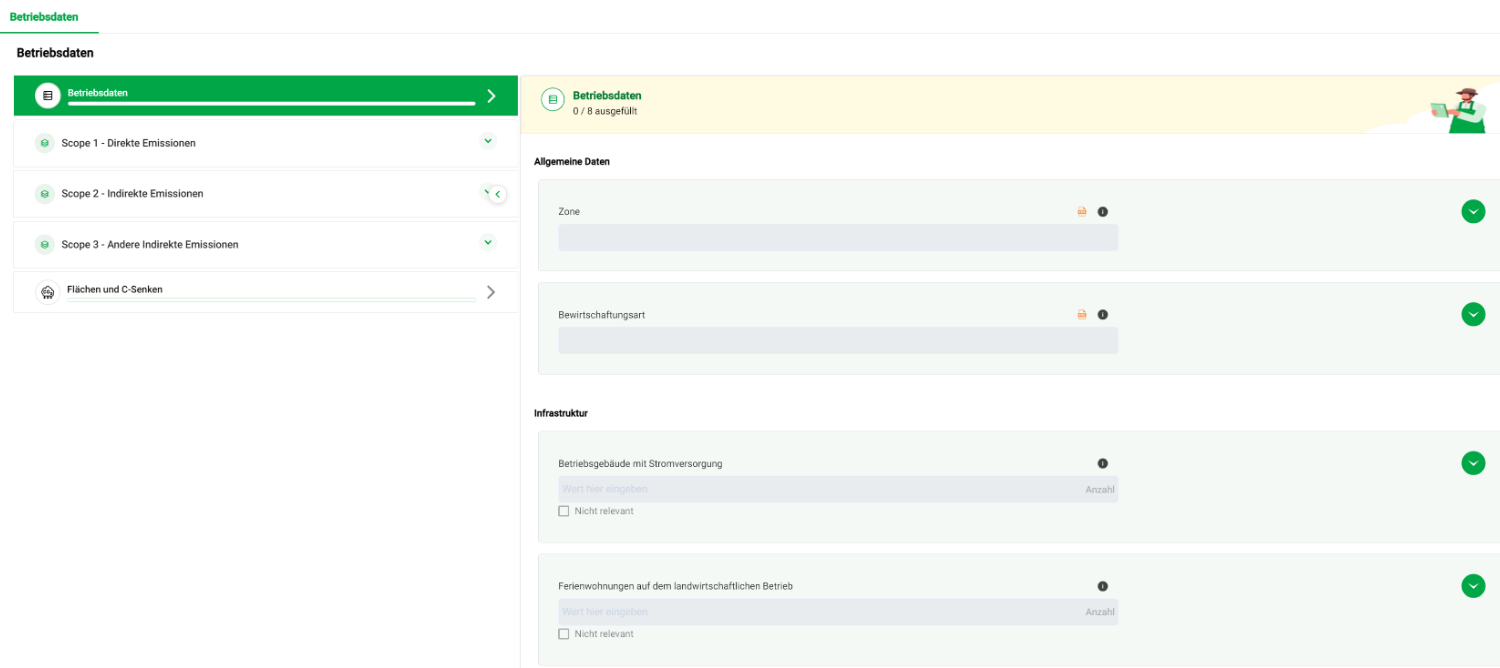Click the Flächen und C-Senken barn icon
Image resolution: width=1500 pixels, height=668 pixels.
click(47, 292)
